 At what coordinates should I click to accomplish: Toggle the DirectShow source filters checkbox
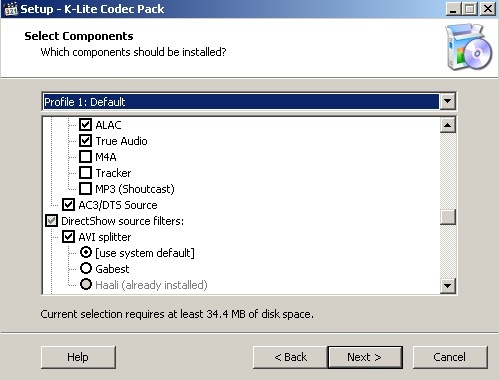click(x=51, y=221)
